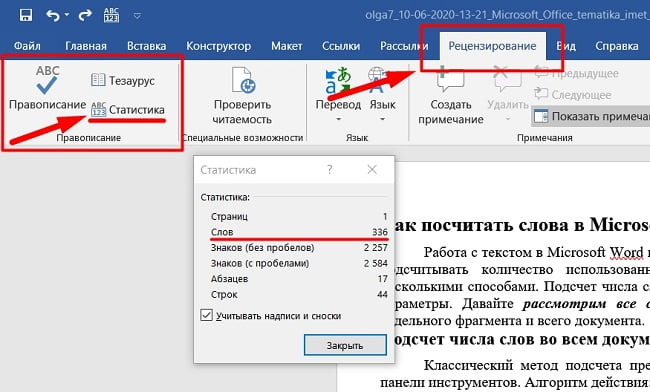Screen dimensions: 650x392
Task: Click the Слов 336 row
Action: click(299, 232)
